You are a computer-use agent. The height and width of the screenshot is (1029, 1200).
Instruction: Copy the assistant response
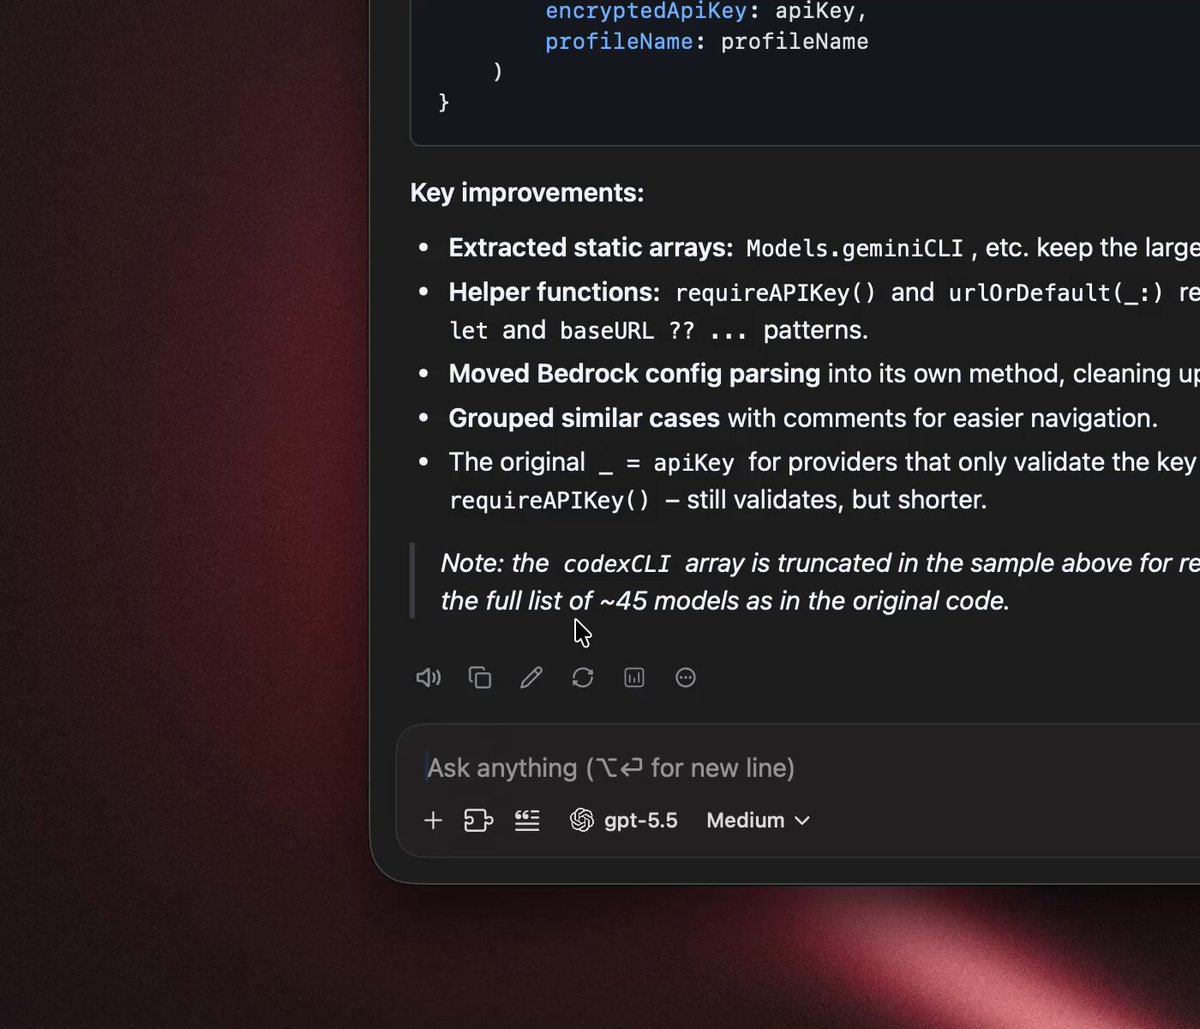480,678
